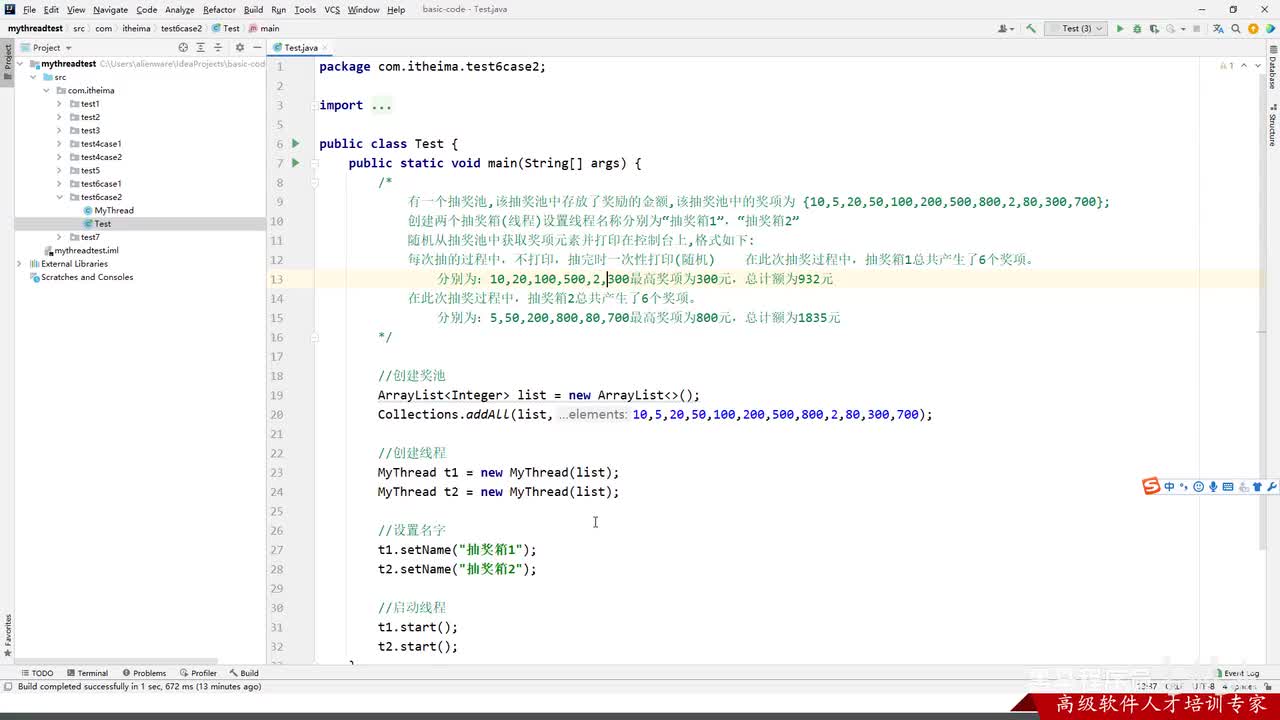Click the itheima breadcrumb in navigation bar
Screen dimensions: 1280x720
point(136,29)
